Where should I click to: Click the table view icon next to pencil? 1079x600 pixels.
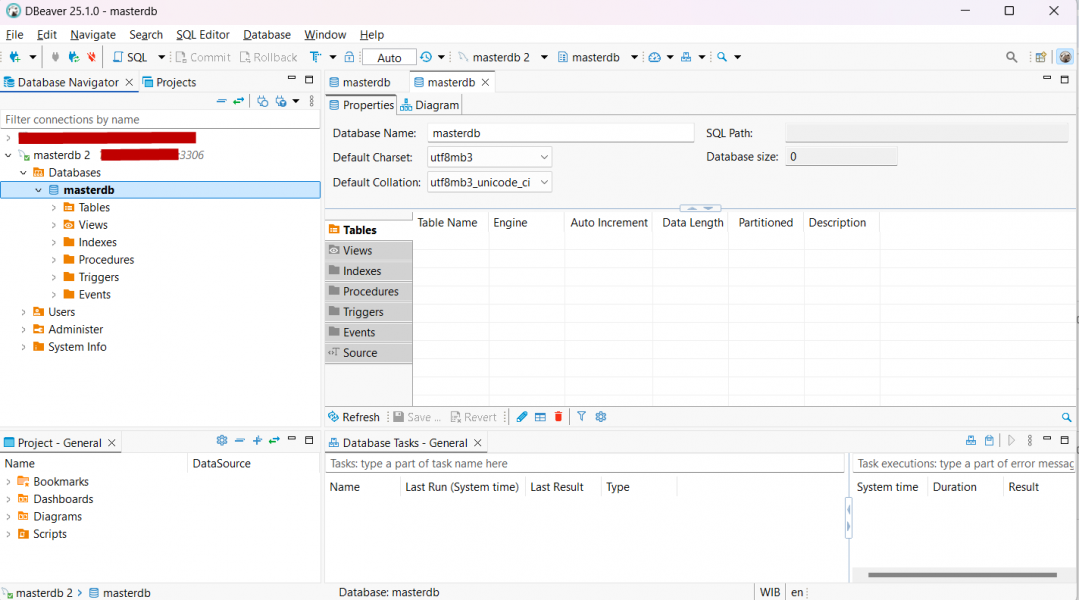(540, 417)
